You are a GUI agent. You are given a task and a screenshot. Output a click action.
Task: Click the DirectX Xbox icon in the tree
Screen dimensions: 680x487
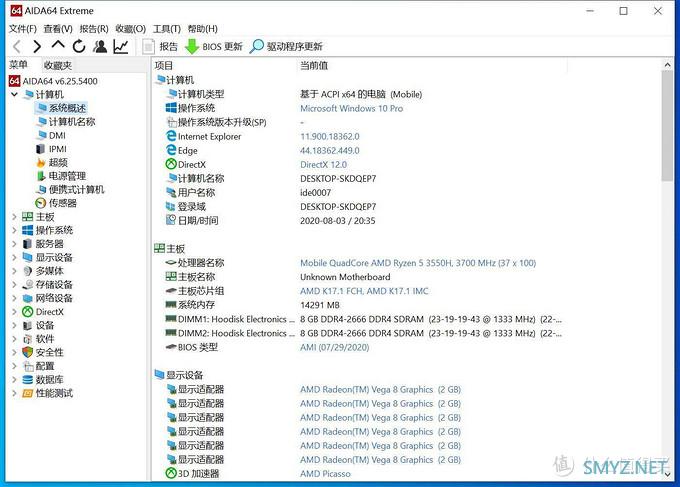click(x=27, y=311)
